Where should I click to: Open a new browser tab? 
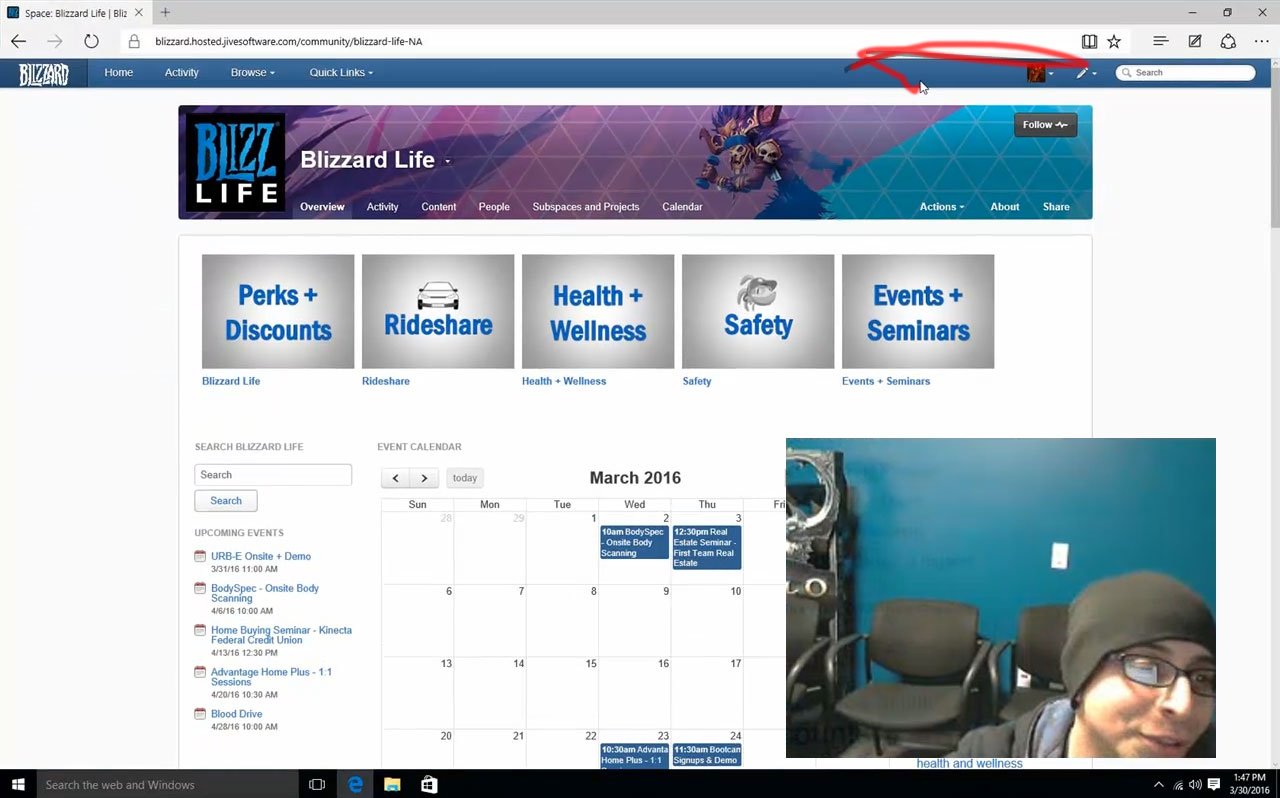pyautogui.click(x=165, y=12)
